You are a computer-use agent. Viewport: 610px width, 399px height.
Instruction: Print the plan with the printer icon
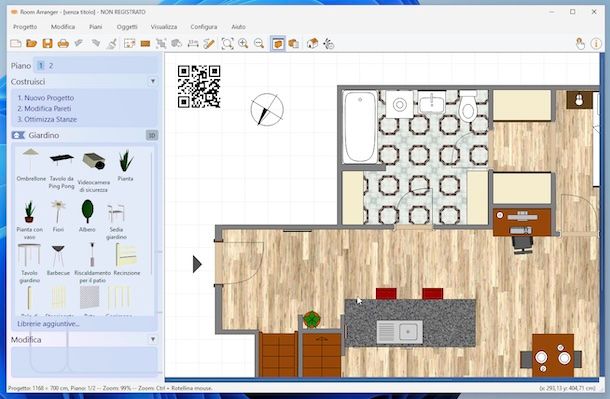coord(63,44)
